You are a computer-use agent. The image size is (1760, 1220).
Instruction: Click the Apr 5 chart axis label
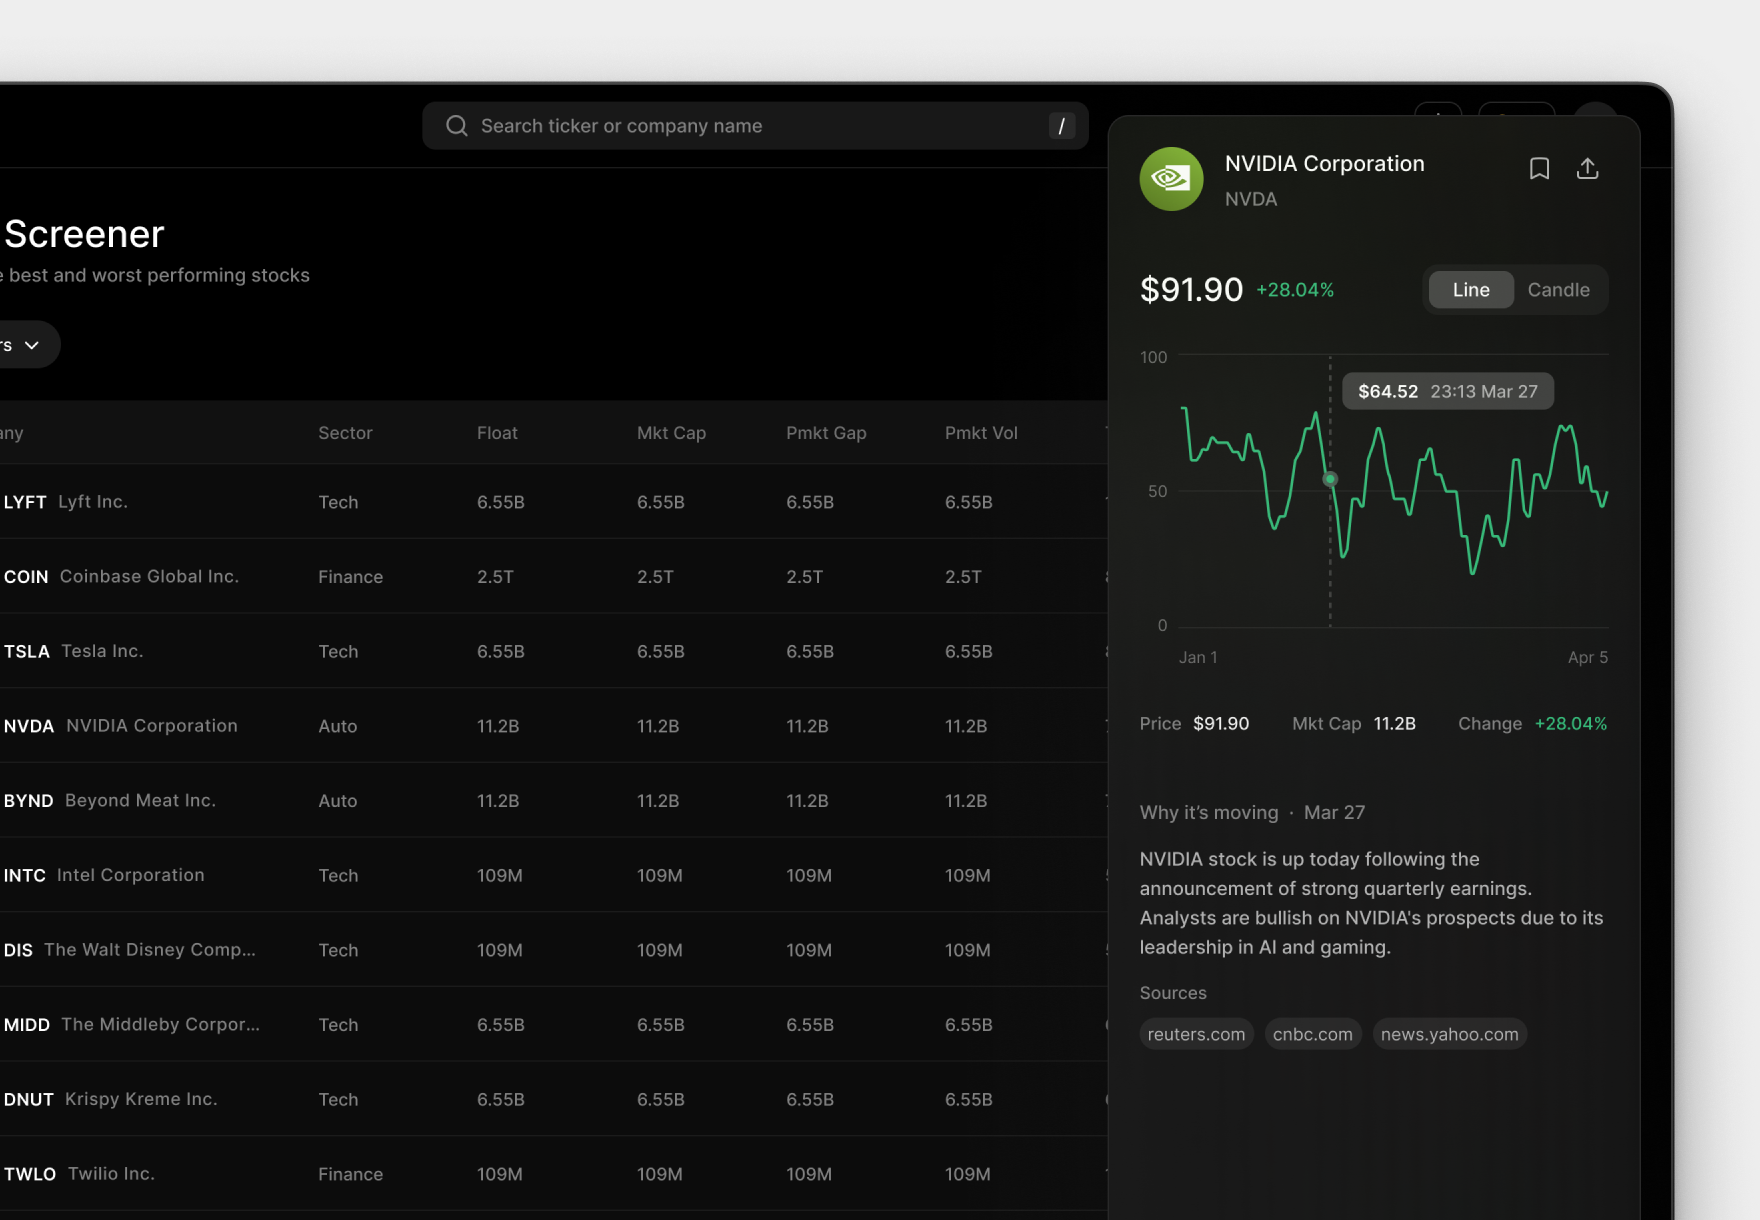(x=1587, y=657)
